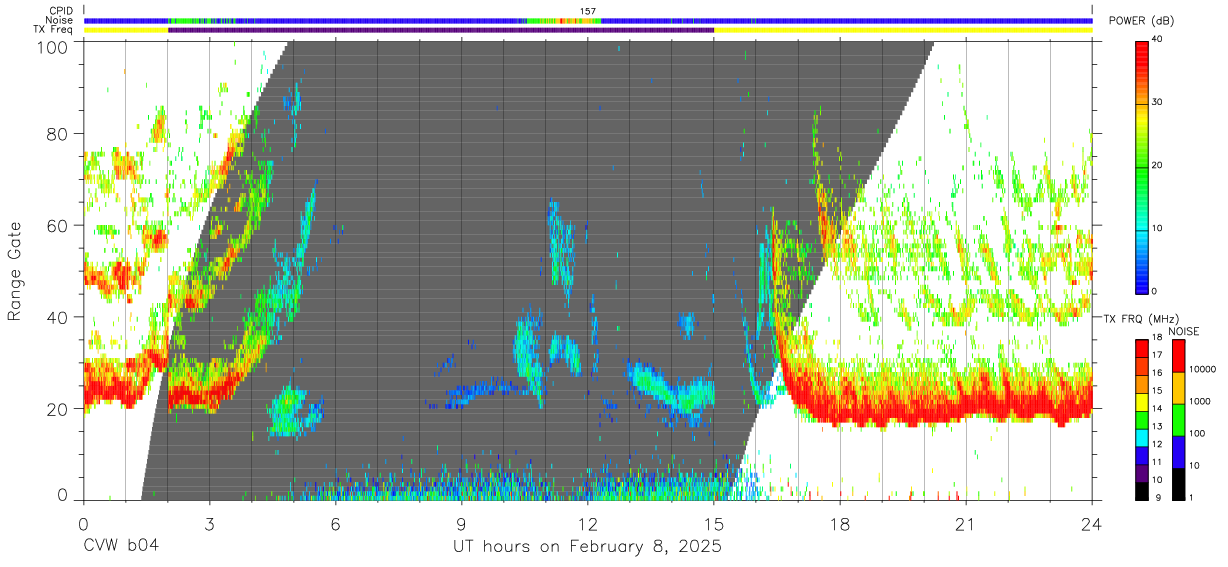Click the 18 hour tick label
Screen dimensions: 1228x567
(x=840, y=524)
